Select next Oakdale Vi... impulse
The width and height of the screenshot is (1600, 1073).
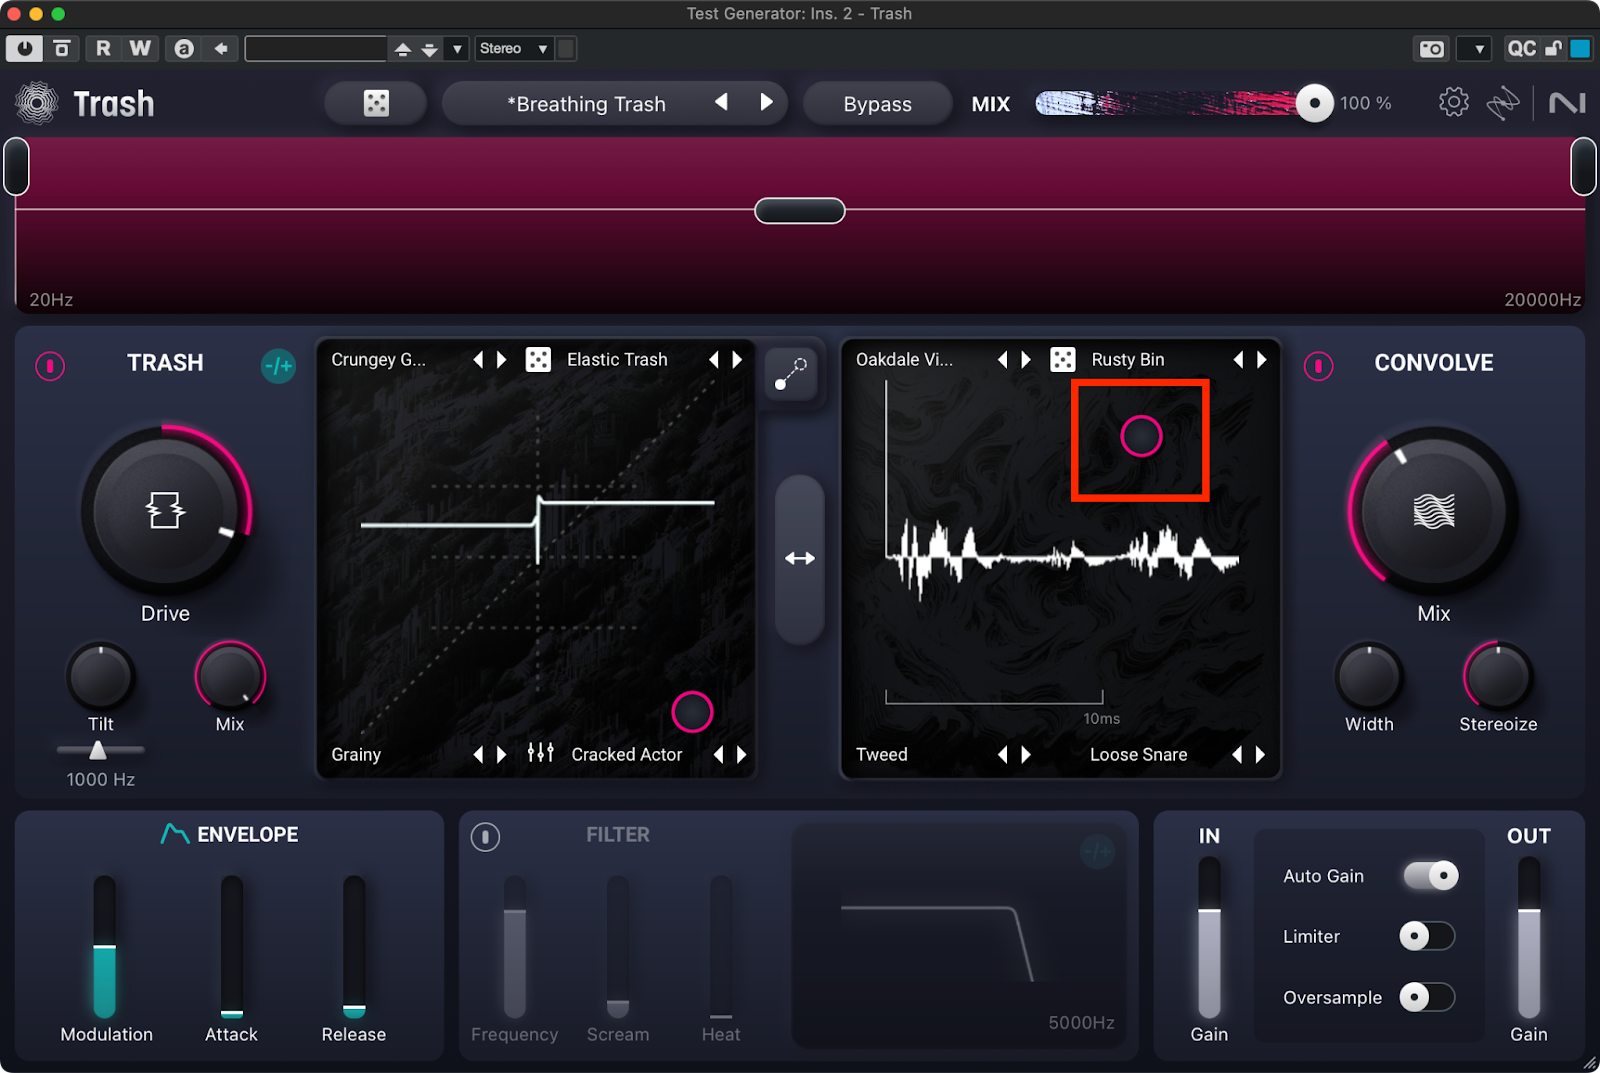coord(1026,359)
